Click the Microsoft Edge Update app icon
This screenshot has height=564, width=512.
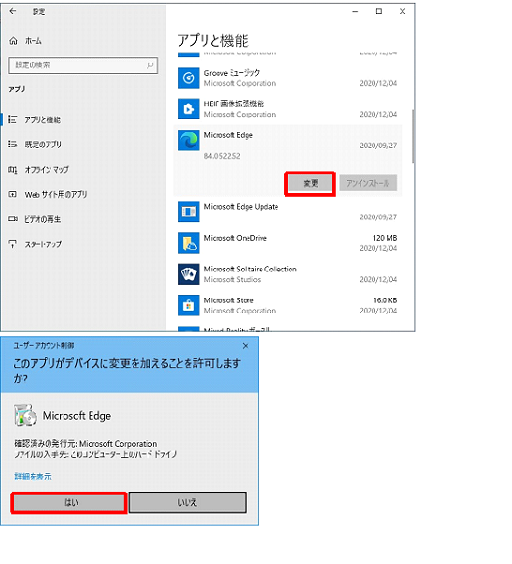[189, 212]
